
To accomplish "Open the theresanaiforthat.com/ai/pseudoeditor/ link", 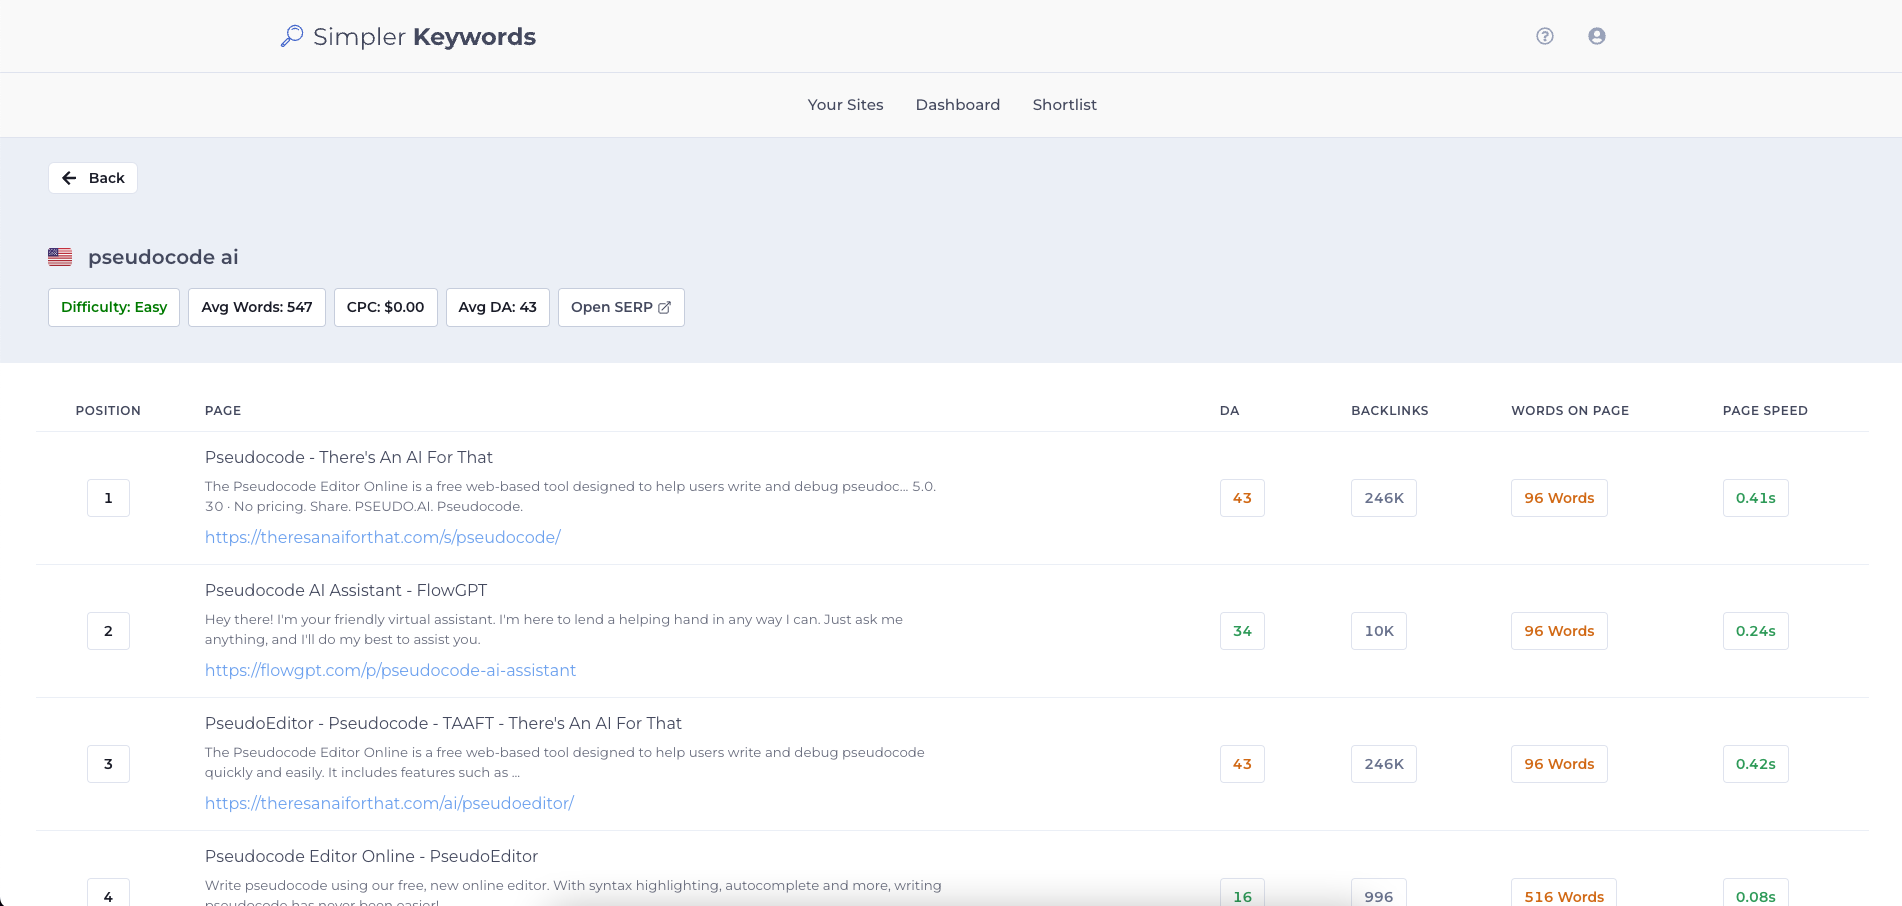I will click(389, 803).
